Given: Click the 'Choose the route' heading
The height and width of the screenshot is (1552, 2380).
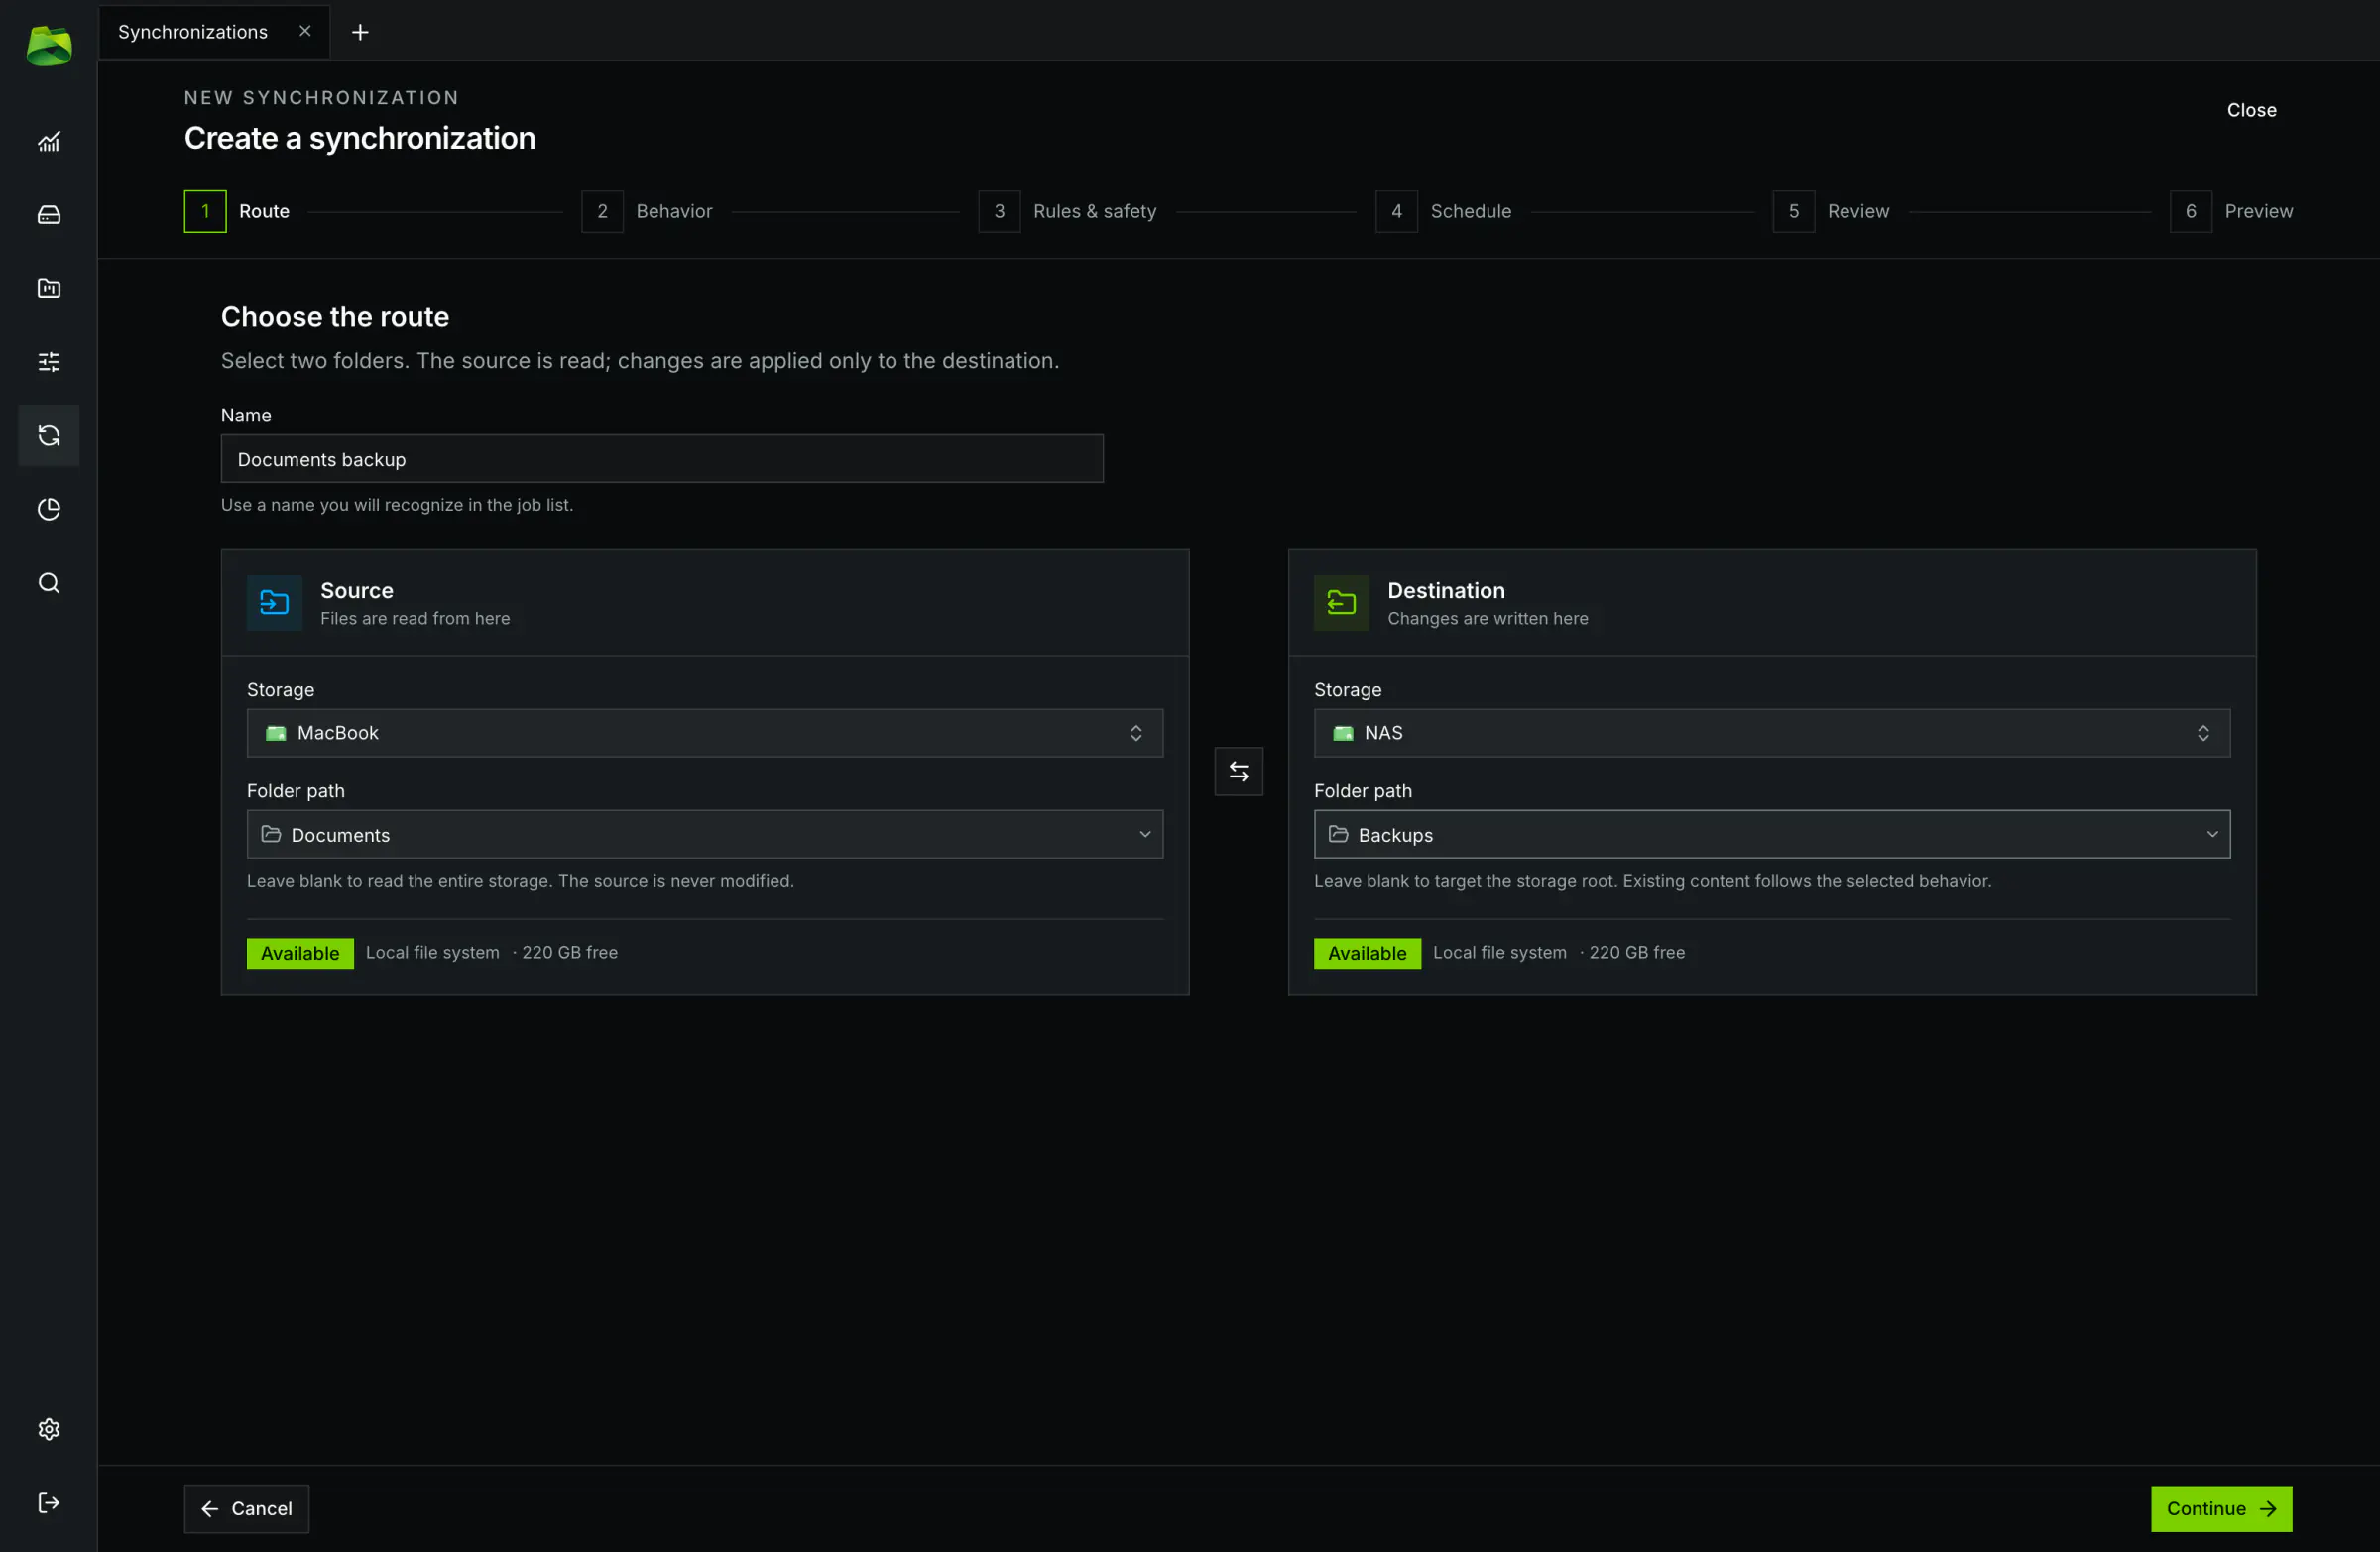Looking at the screenshot, I should pyautogui.click(x=335, y=317).
